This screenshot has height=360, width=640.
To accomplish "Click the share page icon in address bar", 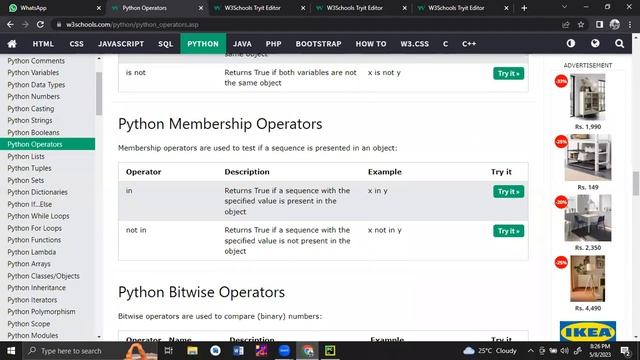I will [x=566, y=24].
